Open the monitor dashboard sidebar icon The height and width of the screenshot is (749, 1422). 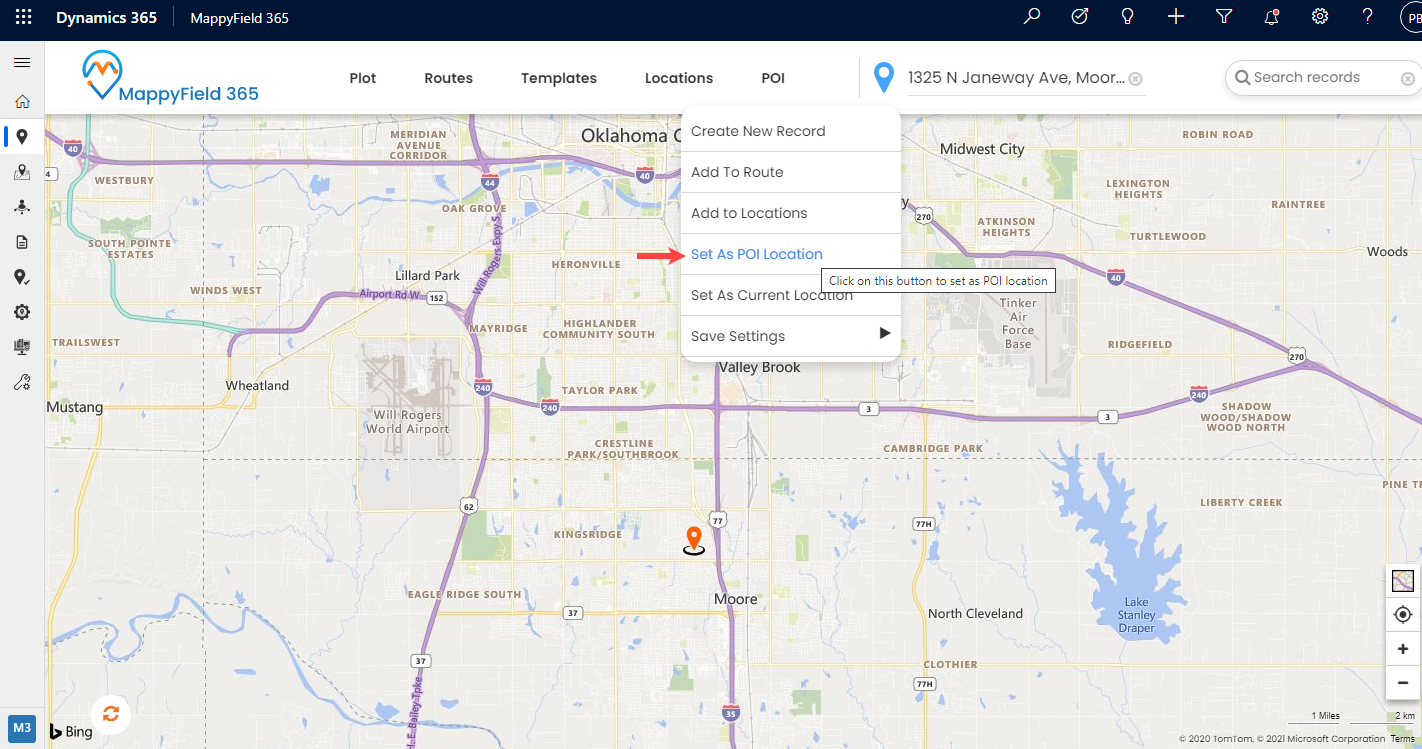22,347
